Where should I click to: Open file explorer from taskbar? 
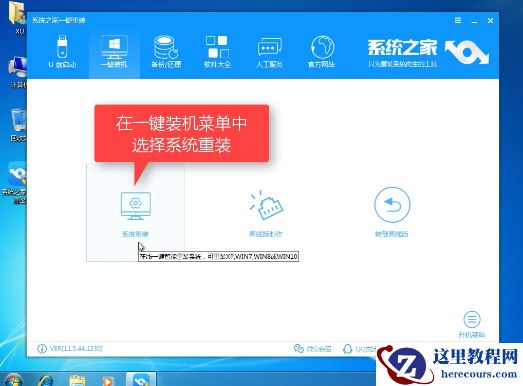pos(77,380)
